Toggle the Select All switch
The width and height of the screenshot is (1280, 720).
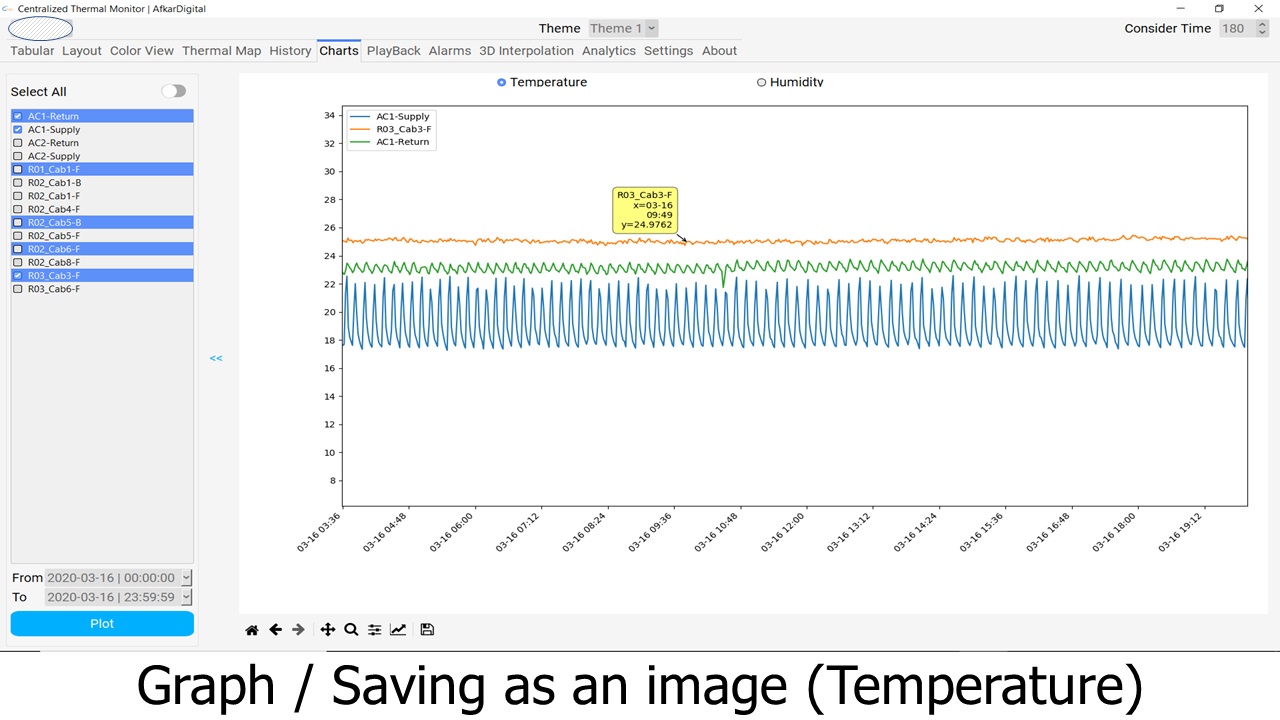tap(174, 91)
